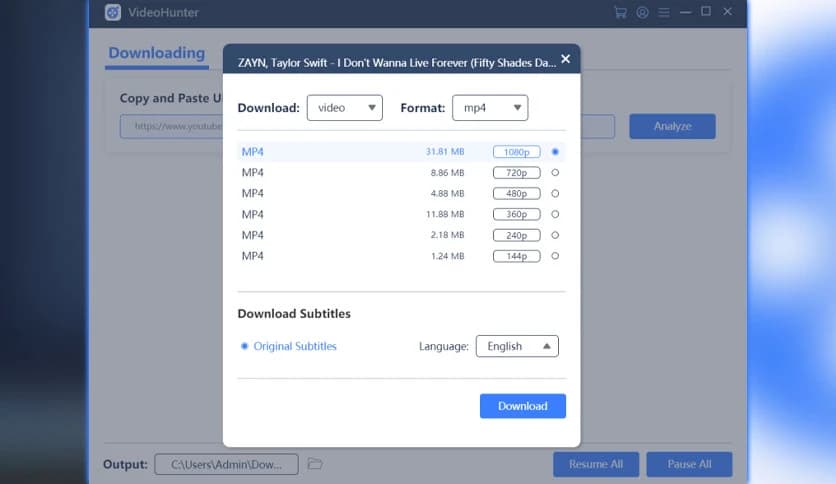Click the 480p quality badge
The width and height of the screenshot is (836, 484).
[x=517, y=193]
